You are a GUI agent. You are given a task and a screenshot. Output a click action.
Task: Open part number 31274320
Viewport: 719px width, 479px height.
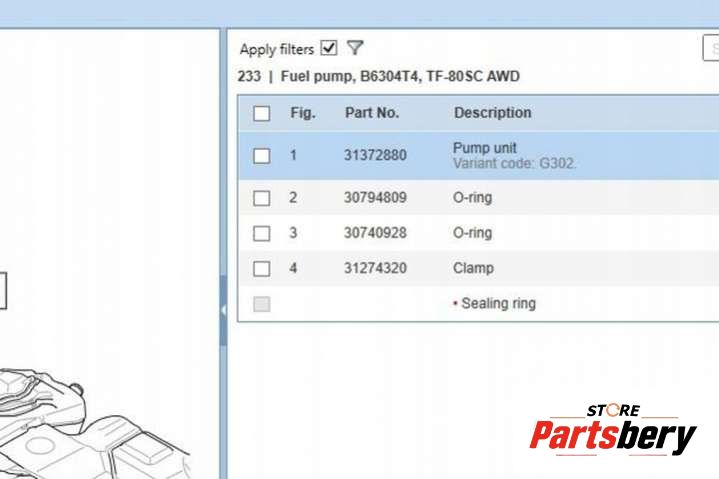[x=375, y=268]
